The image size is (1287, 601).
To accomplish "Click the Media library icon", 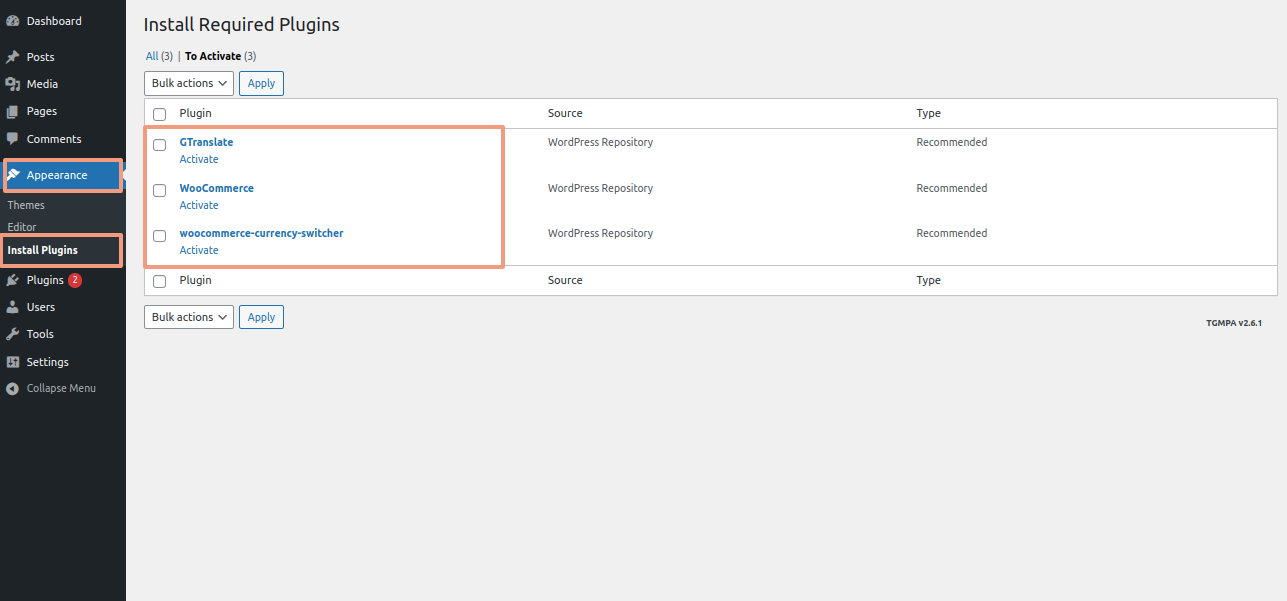I will 13,84.
